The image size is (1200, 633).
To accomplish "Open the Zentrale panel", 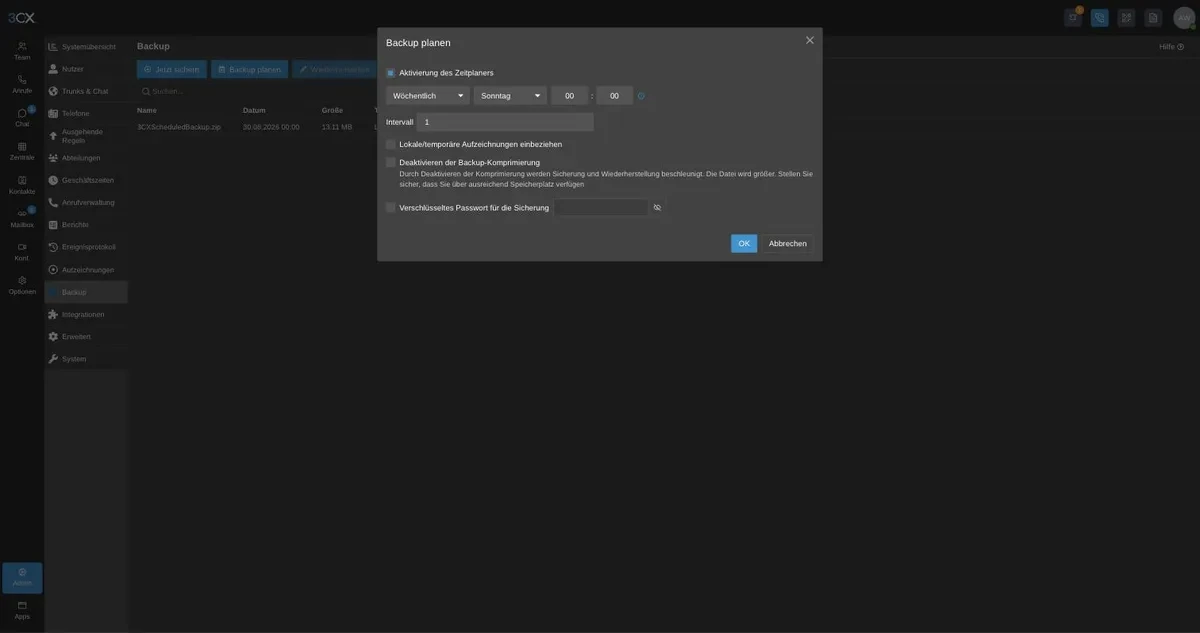I will [x=22, y=151].
